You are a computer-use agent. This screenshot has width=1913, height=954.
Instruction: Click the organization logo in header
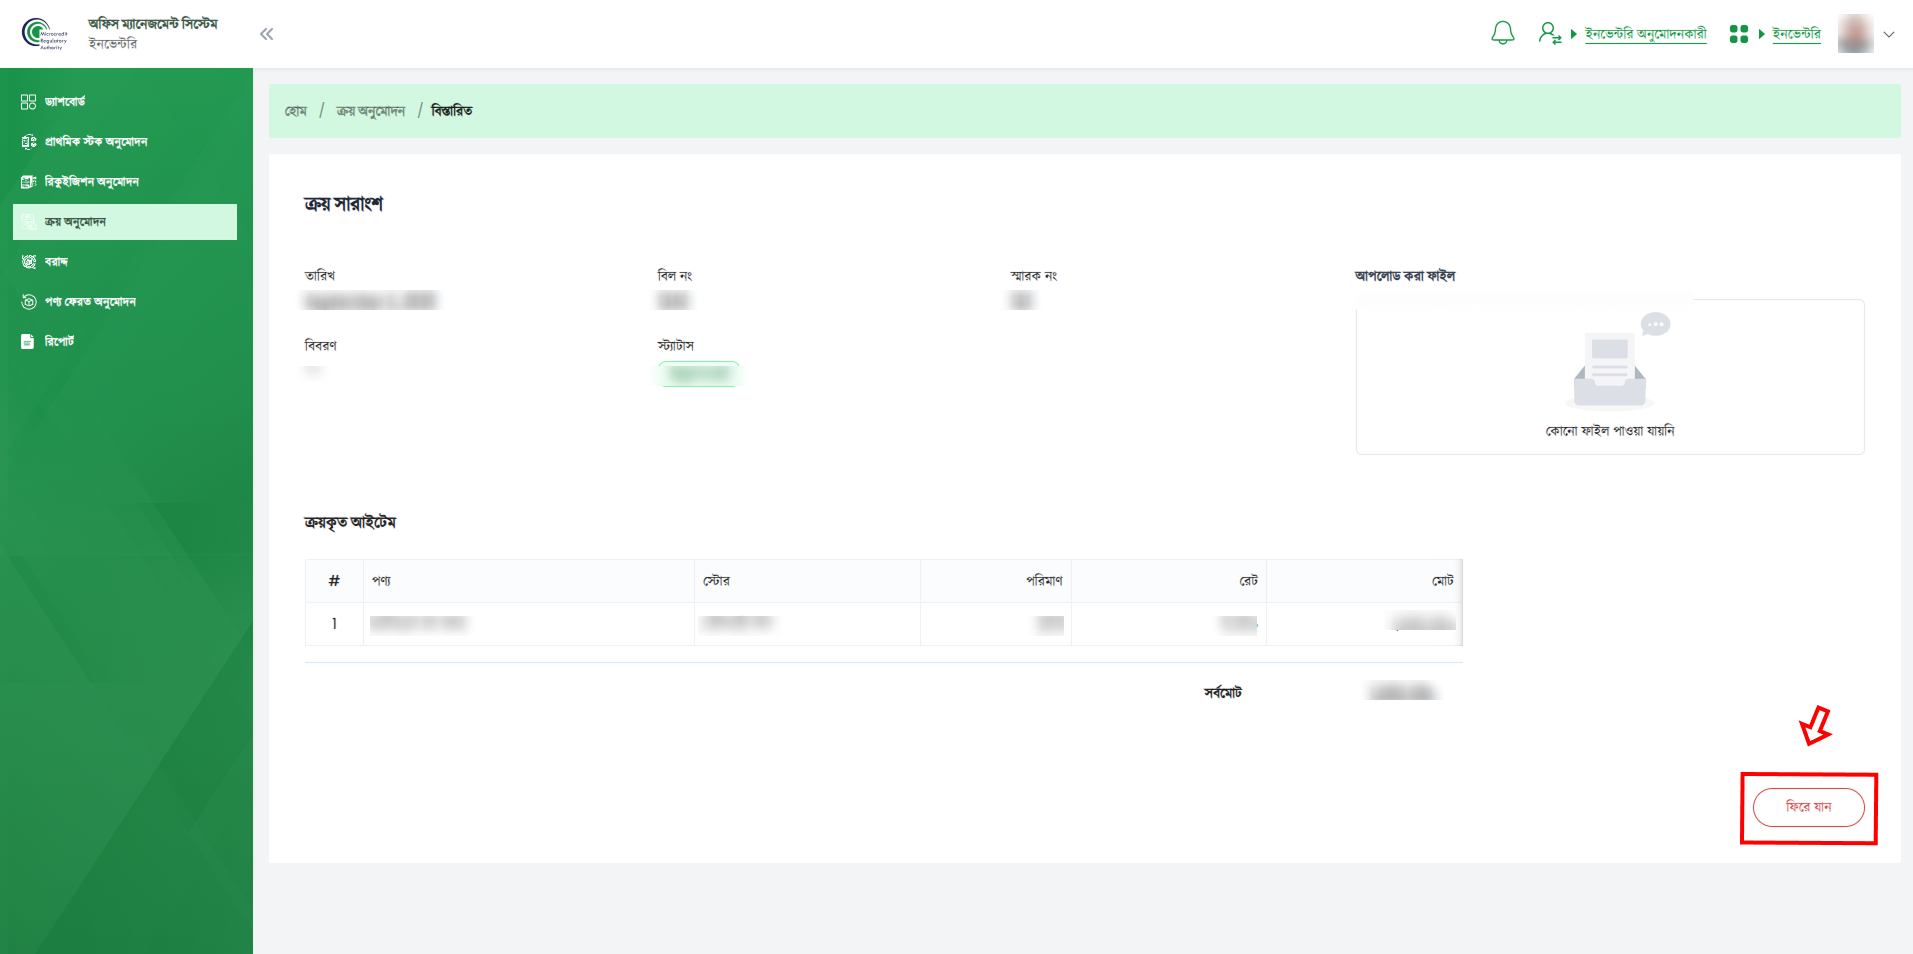point(45,34)
